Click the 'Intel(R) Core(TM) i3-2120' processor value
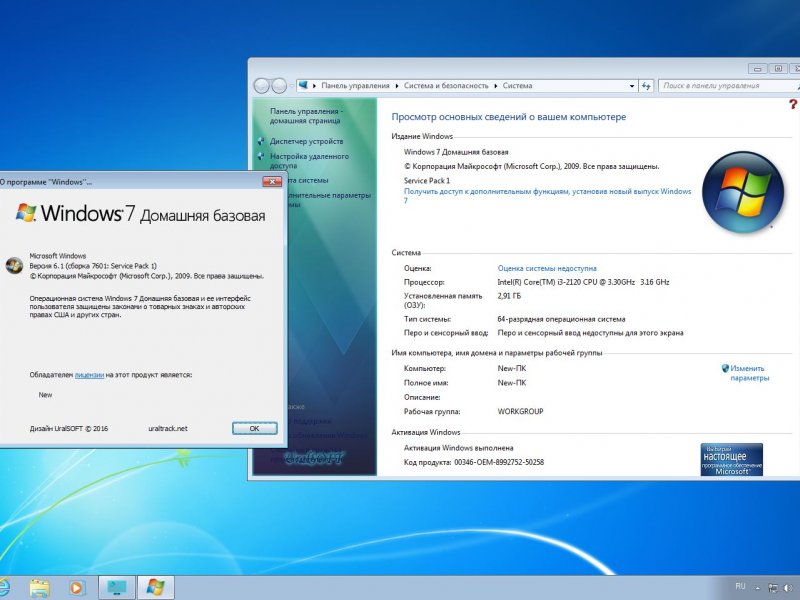The image size is (800, 600). click(583, 282)
